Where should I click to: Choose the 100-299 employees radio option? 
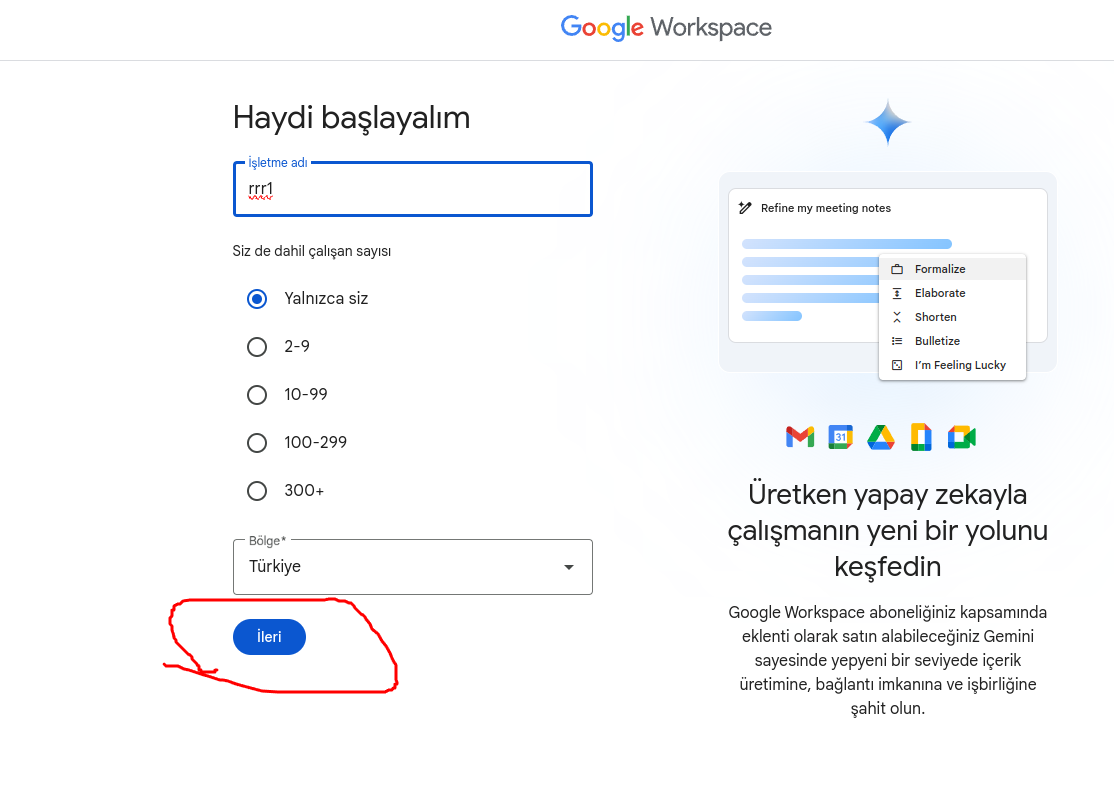pyautogui.click(x=257, y=443)
